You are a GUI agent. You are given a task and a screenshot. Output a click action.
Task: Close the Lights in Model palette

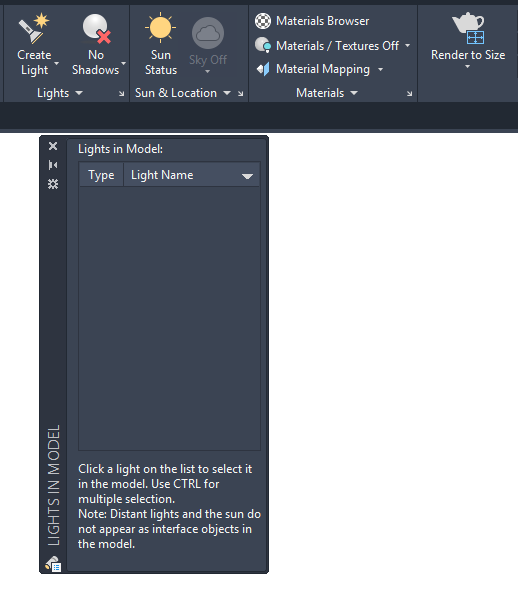coord(53,146)
